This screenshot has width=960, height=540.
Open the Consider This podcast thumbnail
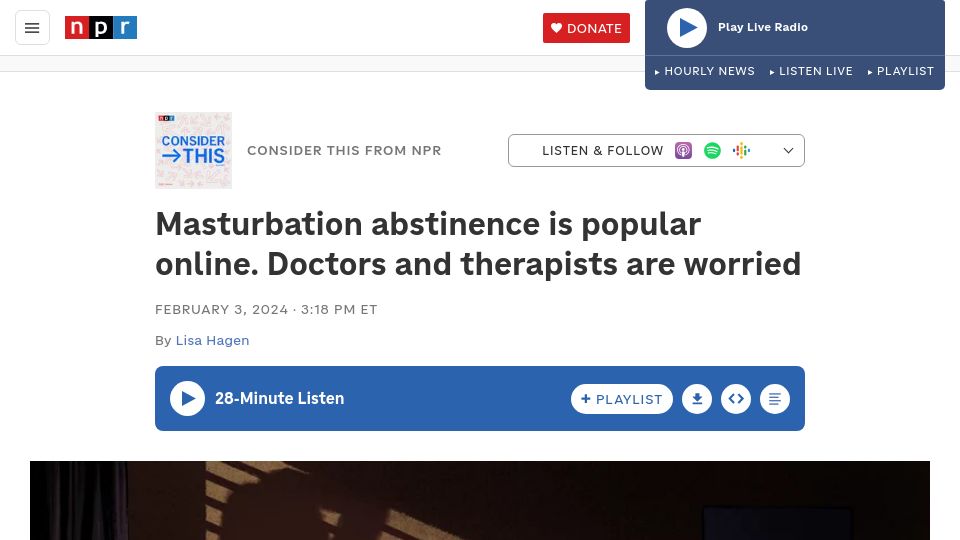pyautogui.click(x=193, y=151)
